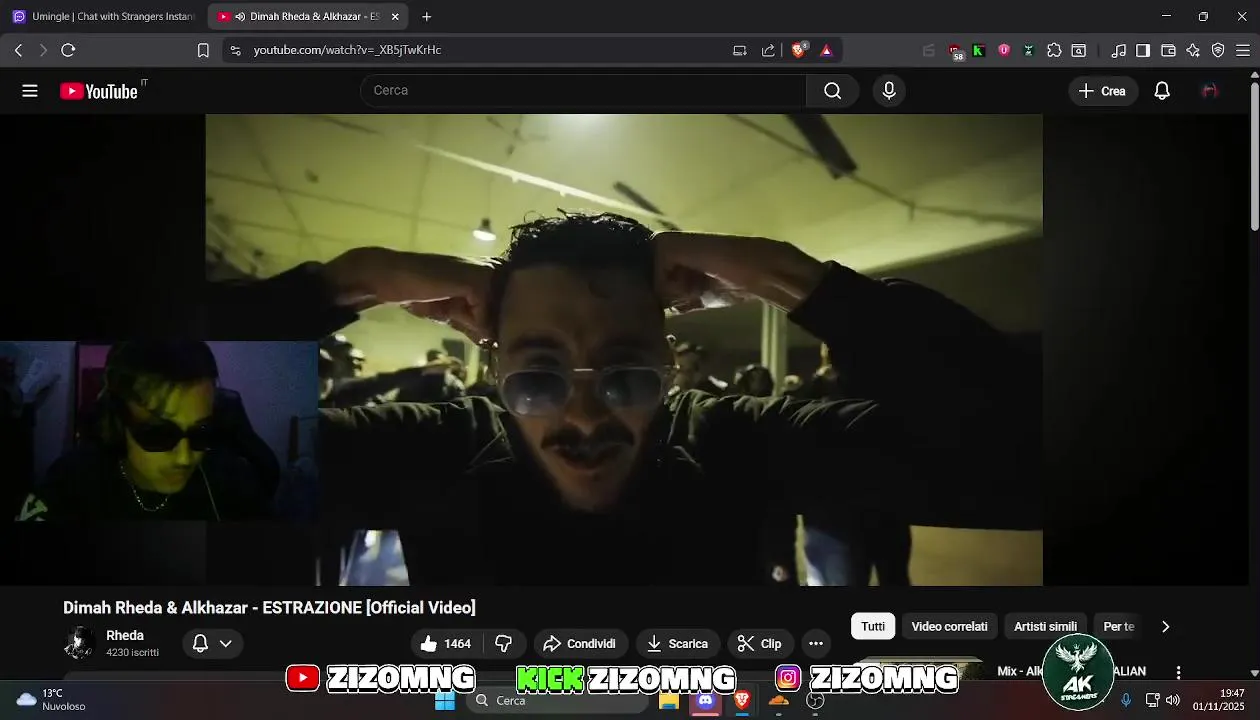This screenshot has width=1260, height=720.
Task: Click the Windows taskbar Cerca search box
Action: click(556, 701)
